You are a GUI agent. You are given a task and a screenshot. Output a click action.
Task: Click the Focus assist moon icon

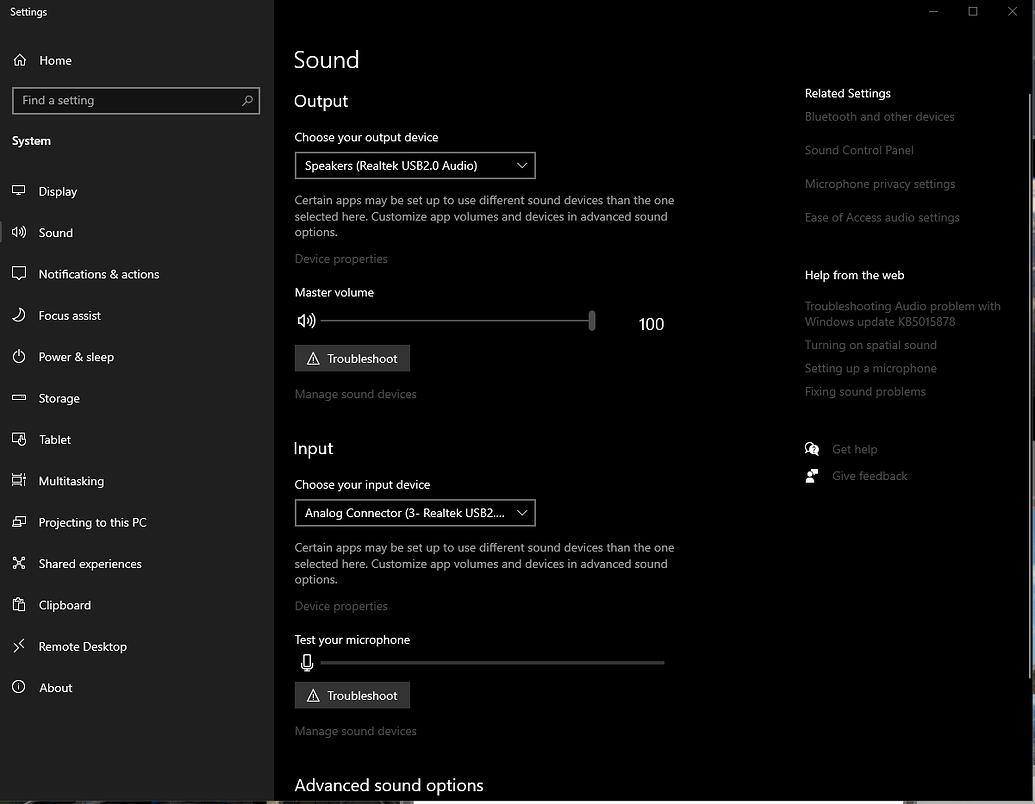[x=18, y=315]
